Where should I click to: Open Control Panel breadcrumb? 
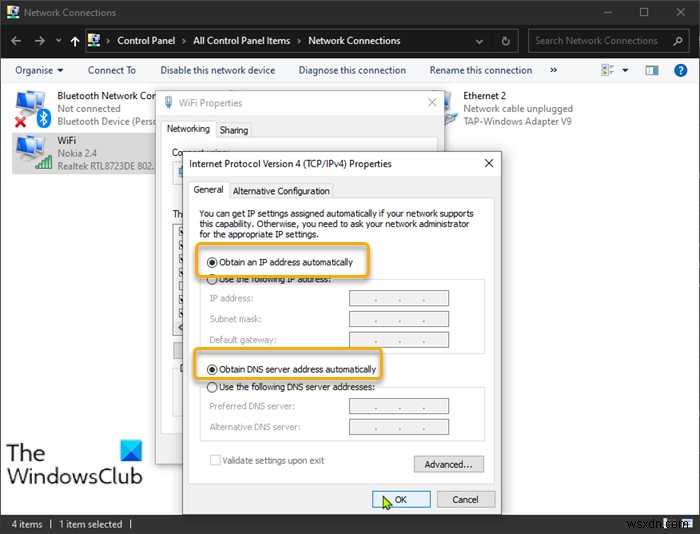[x=146, y=41]
